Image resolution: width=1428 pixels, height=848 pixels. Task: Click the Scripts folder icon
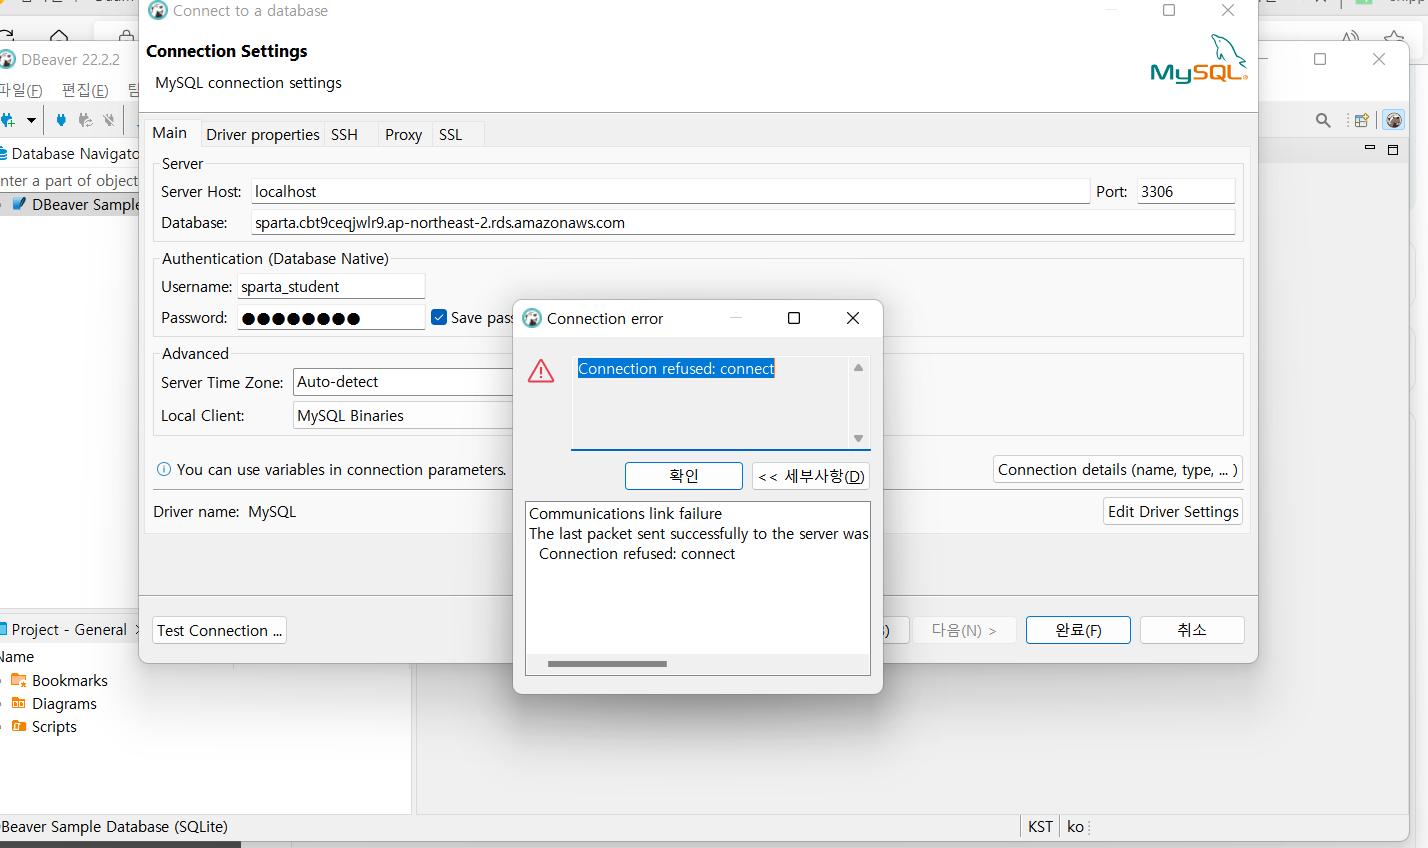(x=18, y=726)
